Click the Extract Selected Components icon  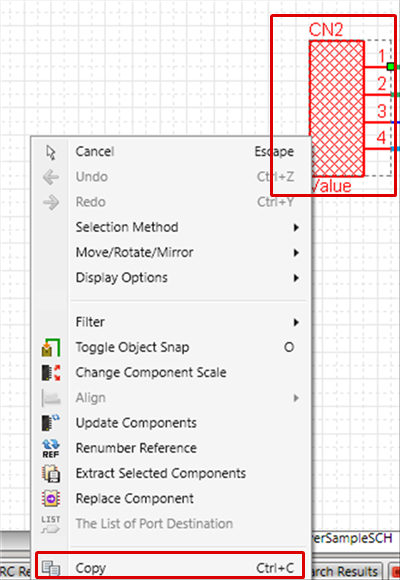click(51, 473)
